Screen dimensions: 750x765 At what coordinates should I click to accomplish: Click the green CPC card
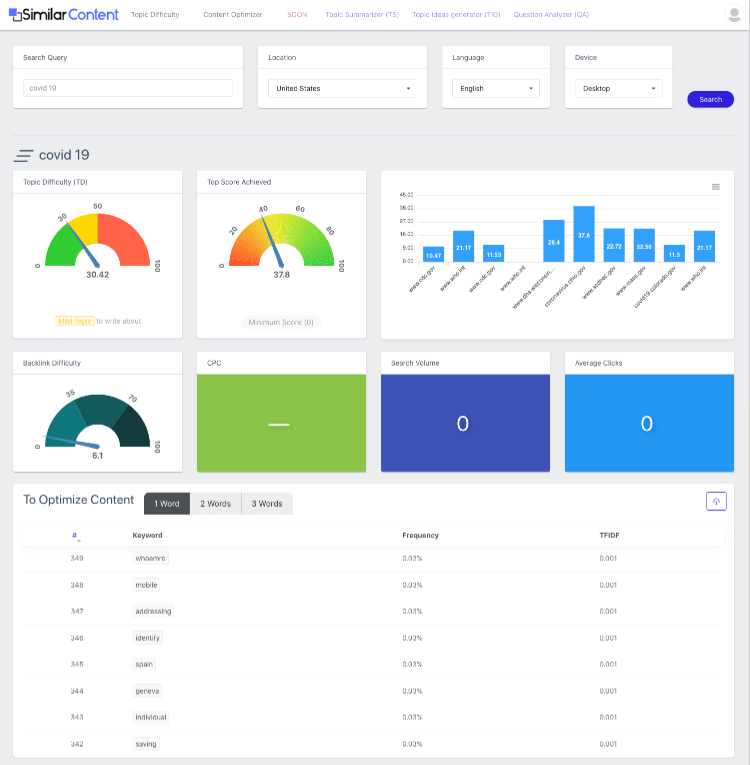282,423
